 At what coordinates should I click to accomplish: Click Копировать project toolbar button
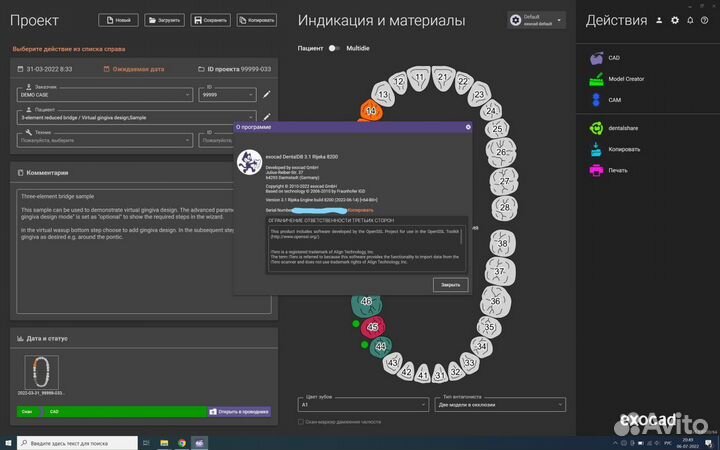pyautogui.click(x=257, y=20)
